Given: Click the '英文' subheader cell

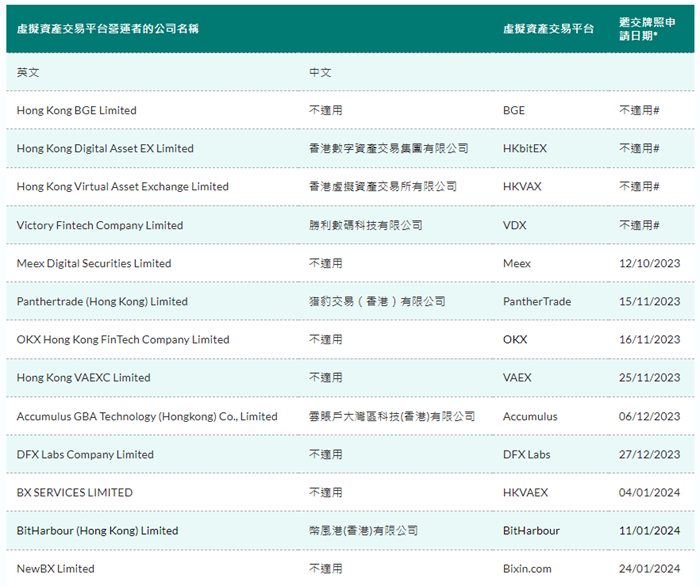Looking at the screenshot, I should [28, 72].
